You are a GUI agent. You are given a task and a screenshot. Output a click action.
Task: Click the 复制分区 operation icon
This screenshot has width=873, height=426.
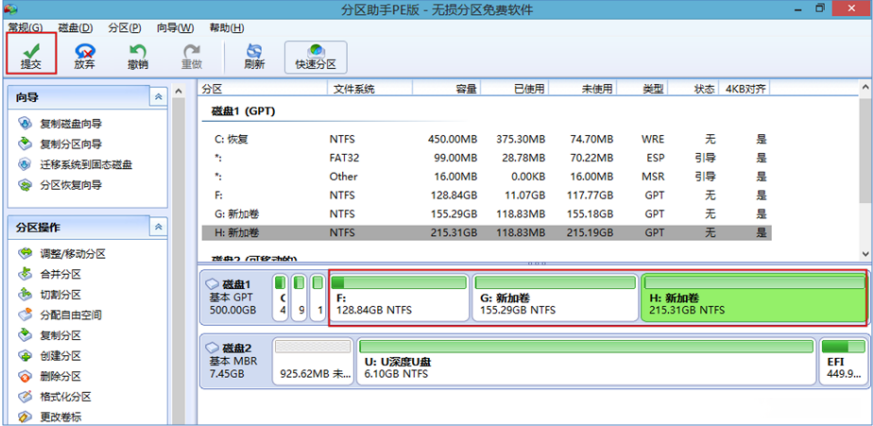pos(26,335)
